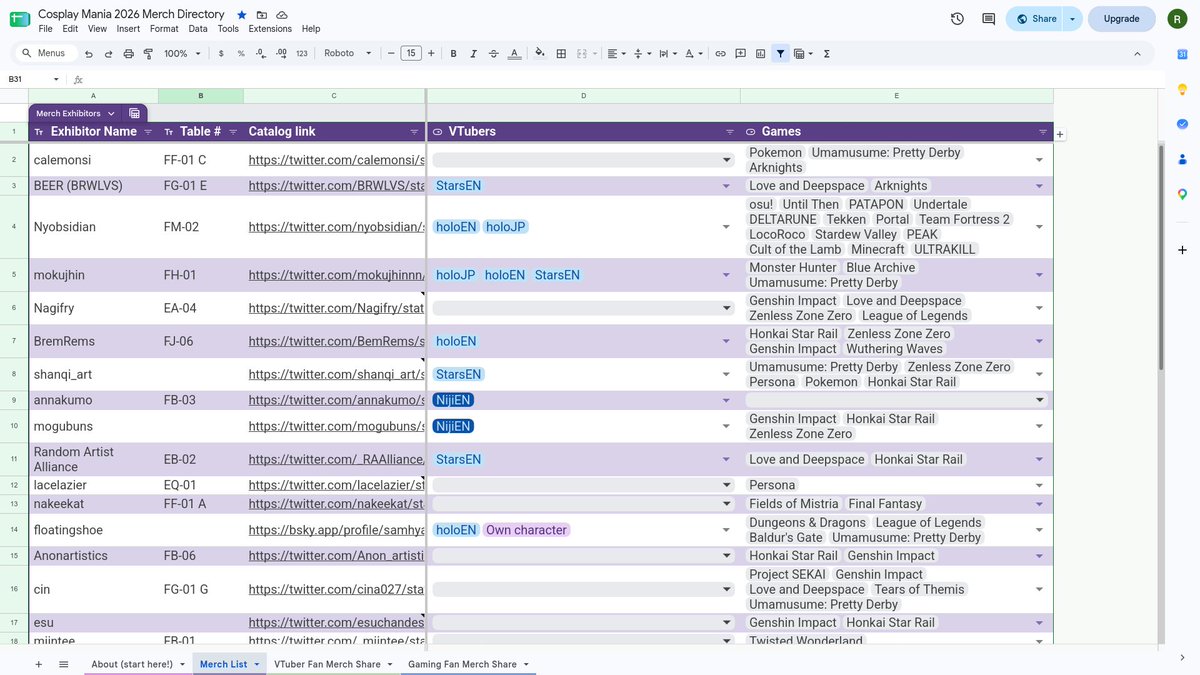Open Maps in side panel
Viewport: 1200px width, 675px height.
1182,194
